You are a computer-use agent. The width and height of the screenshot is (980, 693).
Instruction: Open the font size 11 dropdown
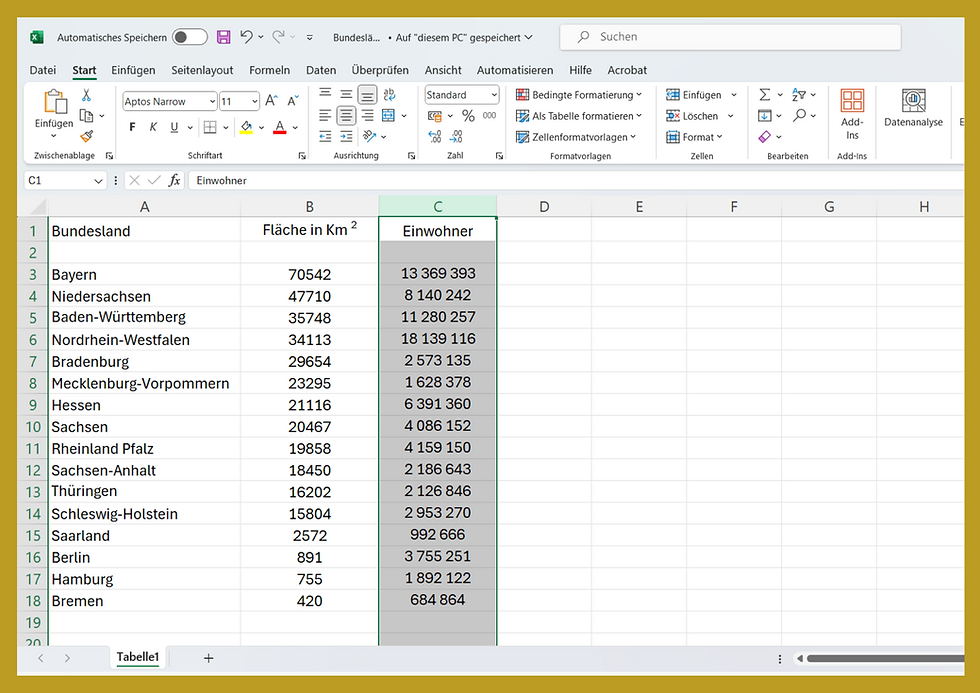click(x=254, y=101)
